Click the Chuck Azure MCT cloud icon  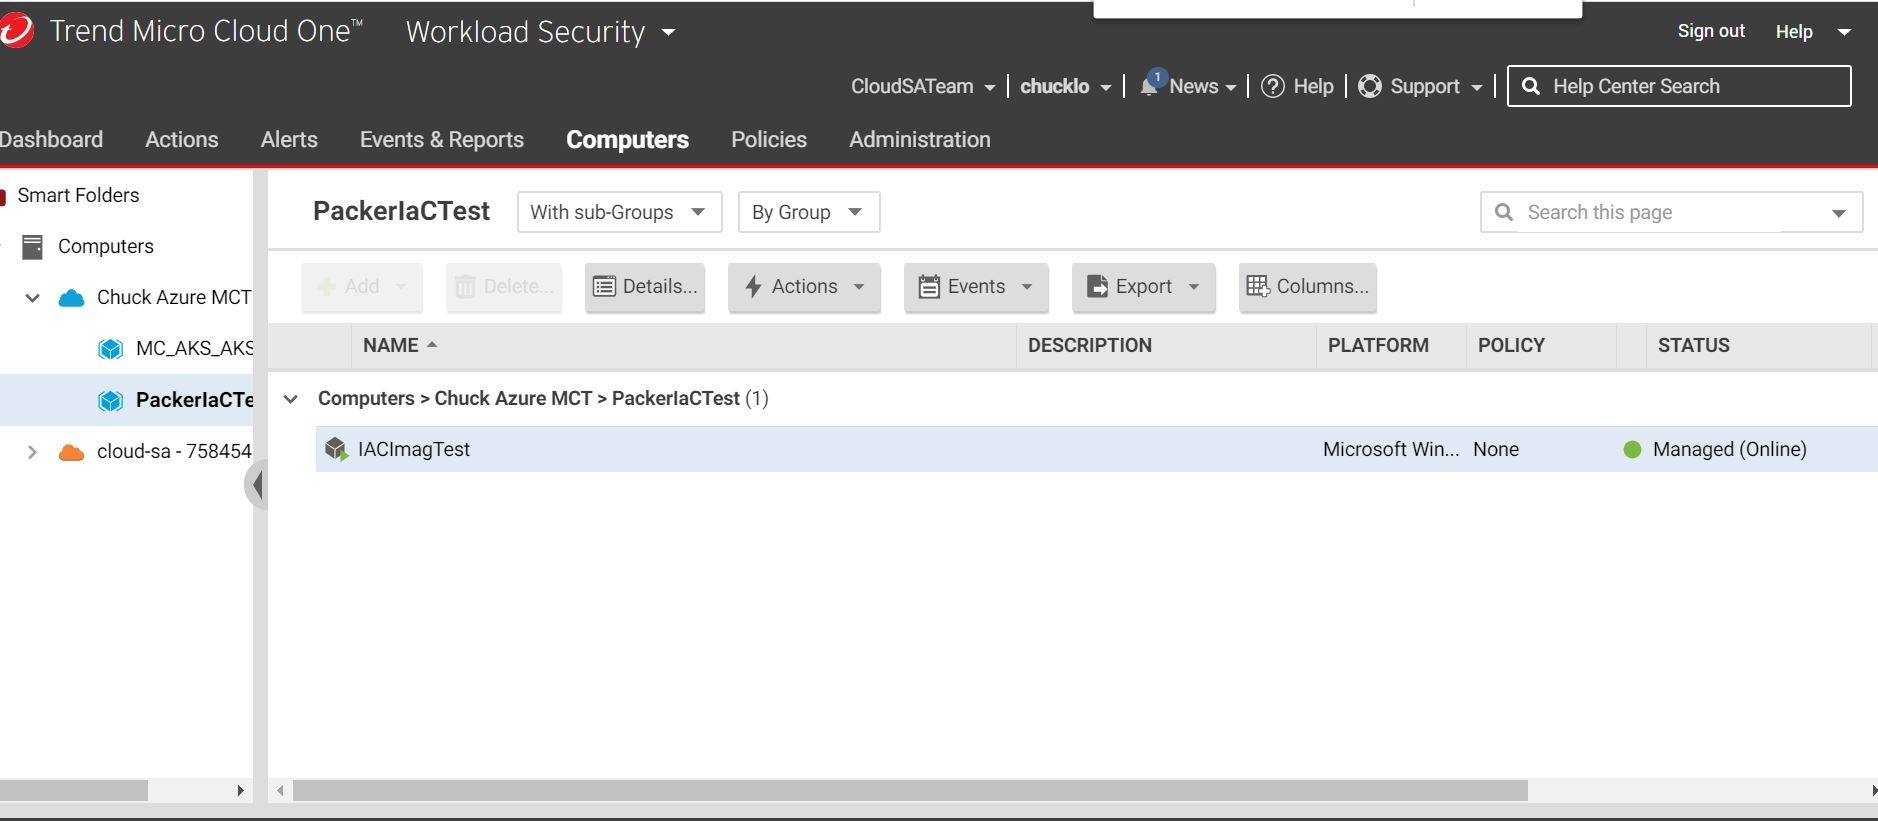click(71, 298)
